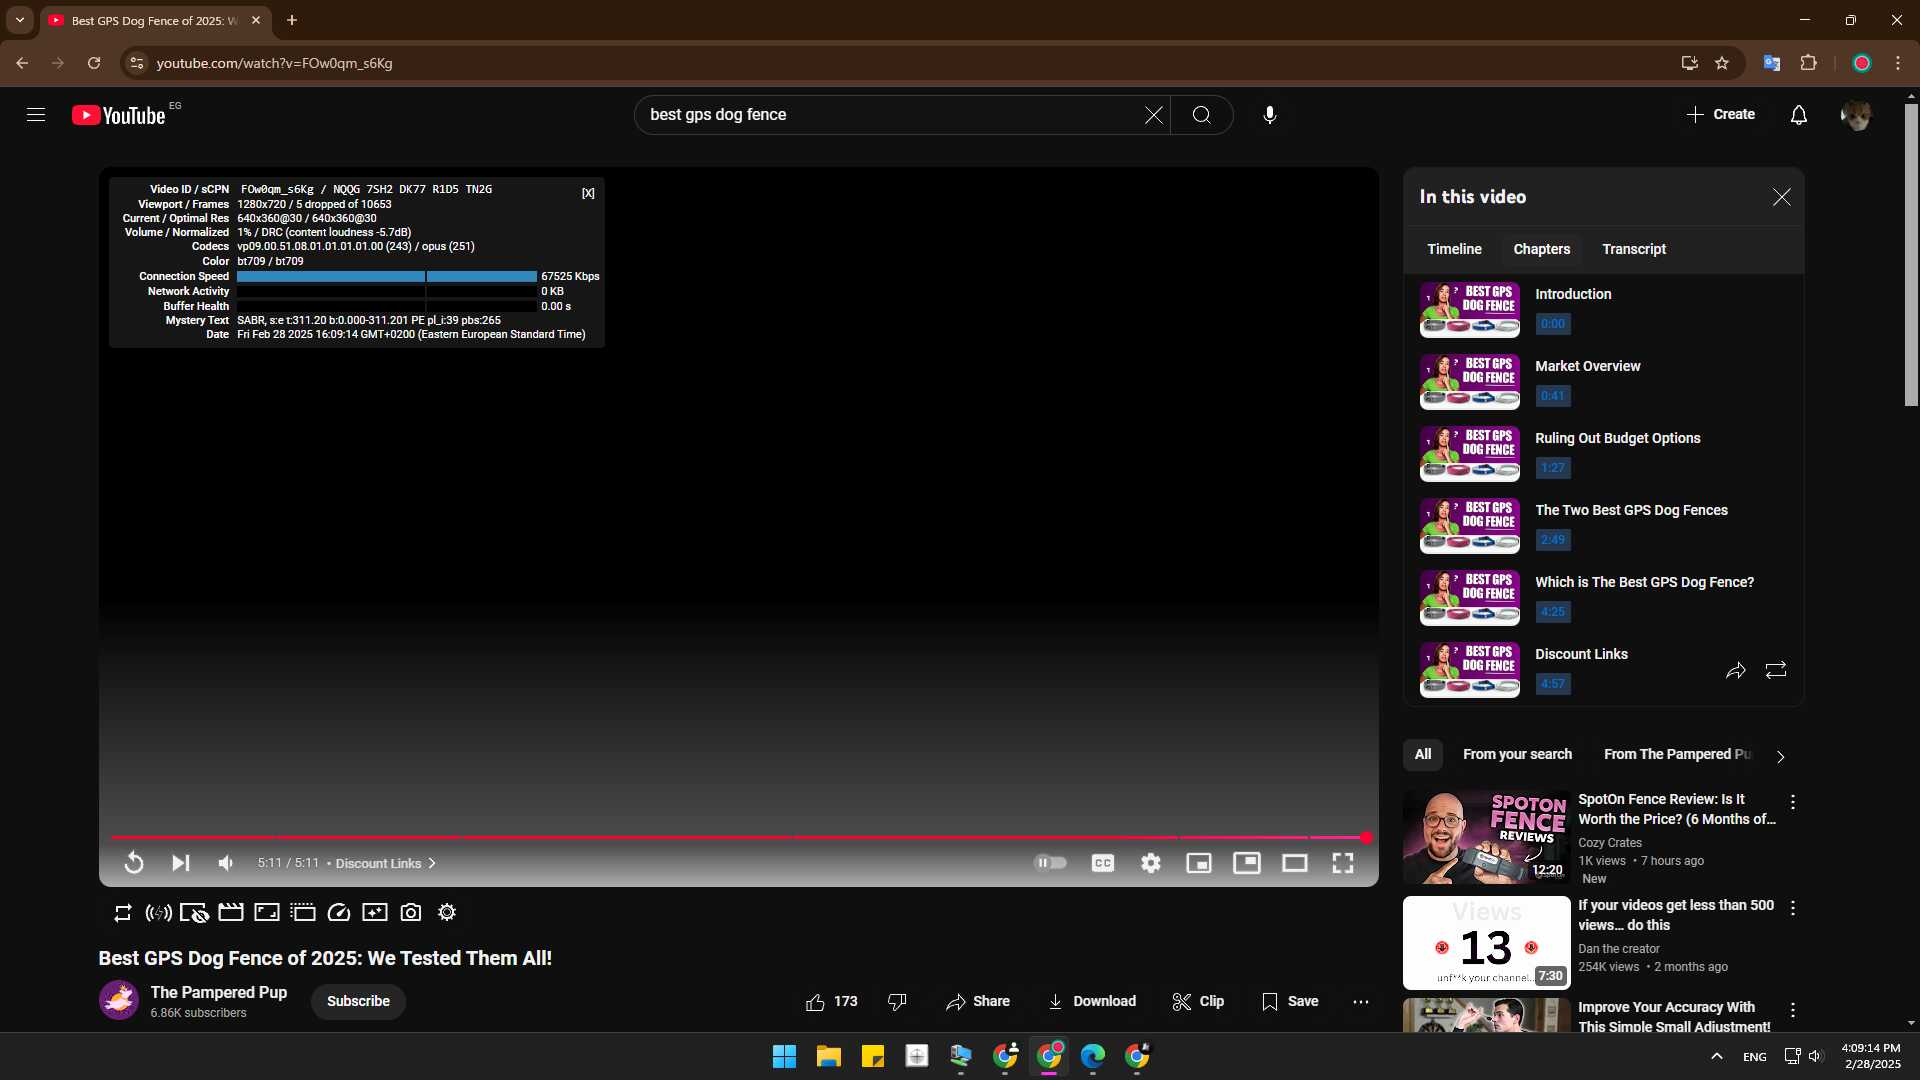
Task: Clear the search box text
Action: click(x=1154, y=115)
